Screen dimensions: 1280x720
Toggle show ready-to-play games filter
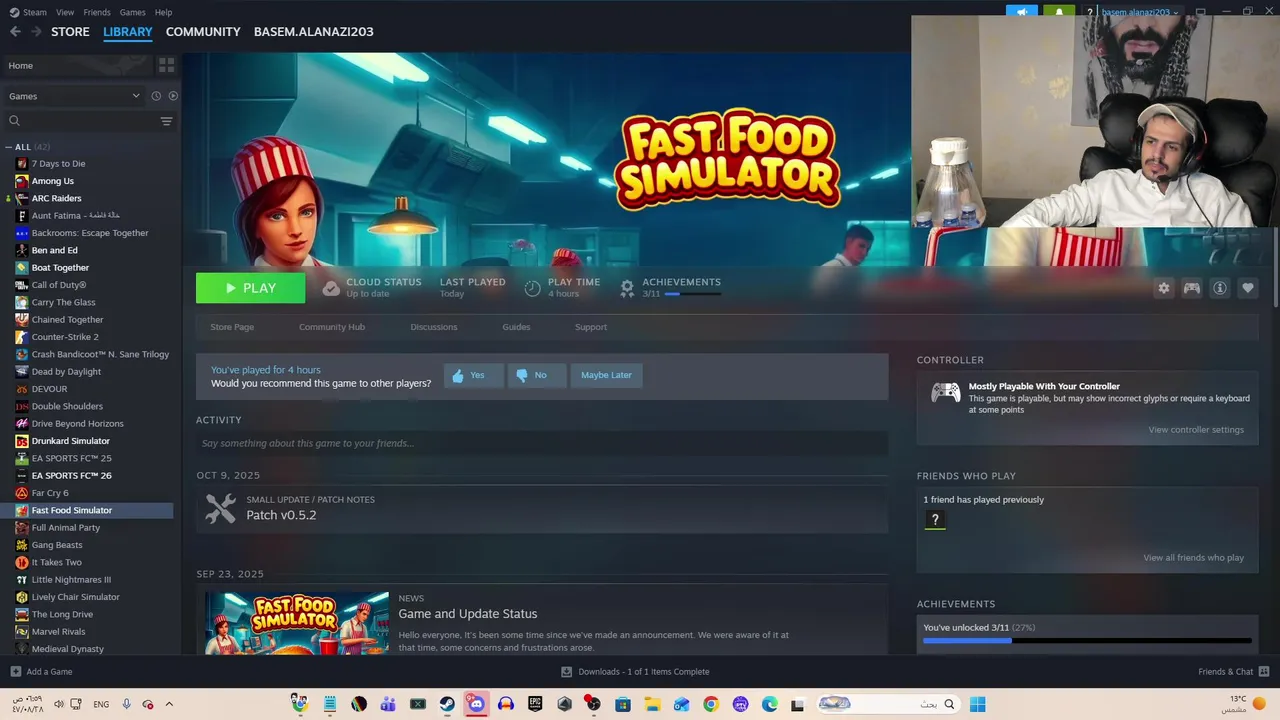pyautogui.click(x=173, y=96)
